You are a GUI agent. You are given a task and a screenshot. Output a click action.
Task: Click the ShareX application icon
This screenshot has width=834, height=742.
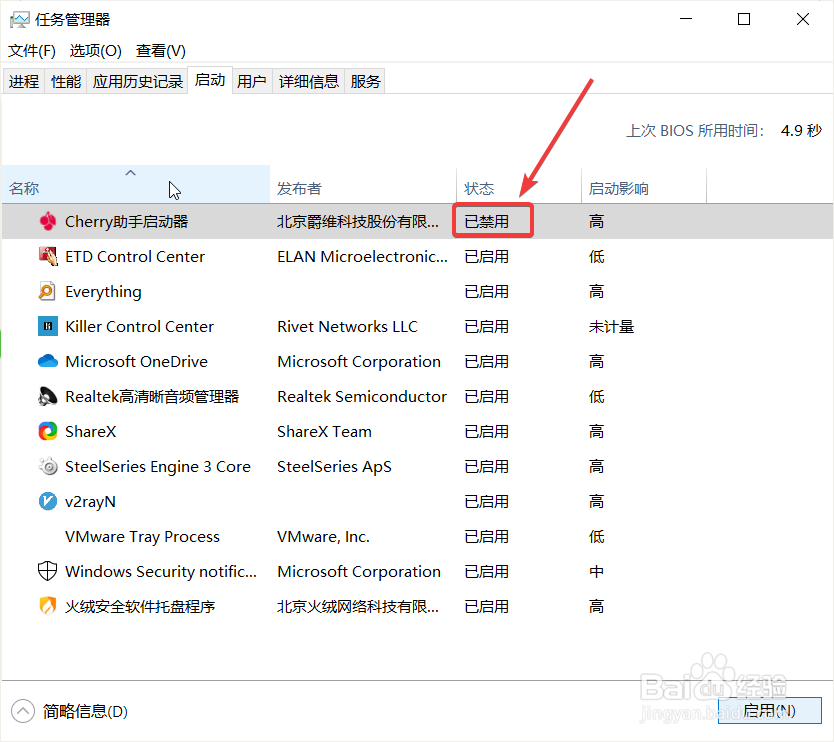[47, 431]
